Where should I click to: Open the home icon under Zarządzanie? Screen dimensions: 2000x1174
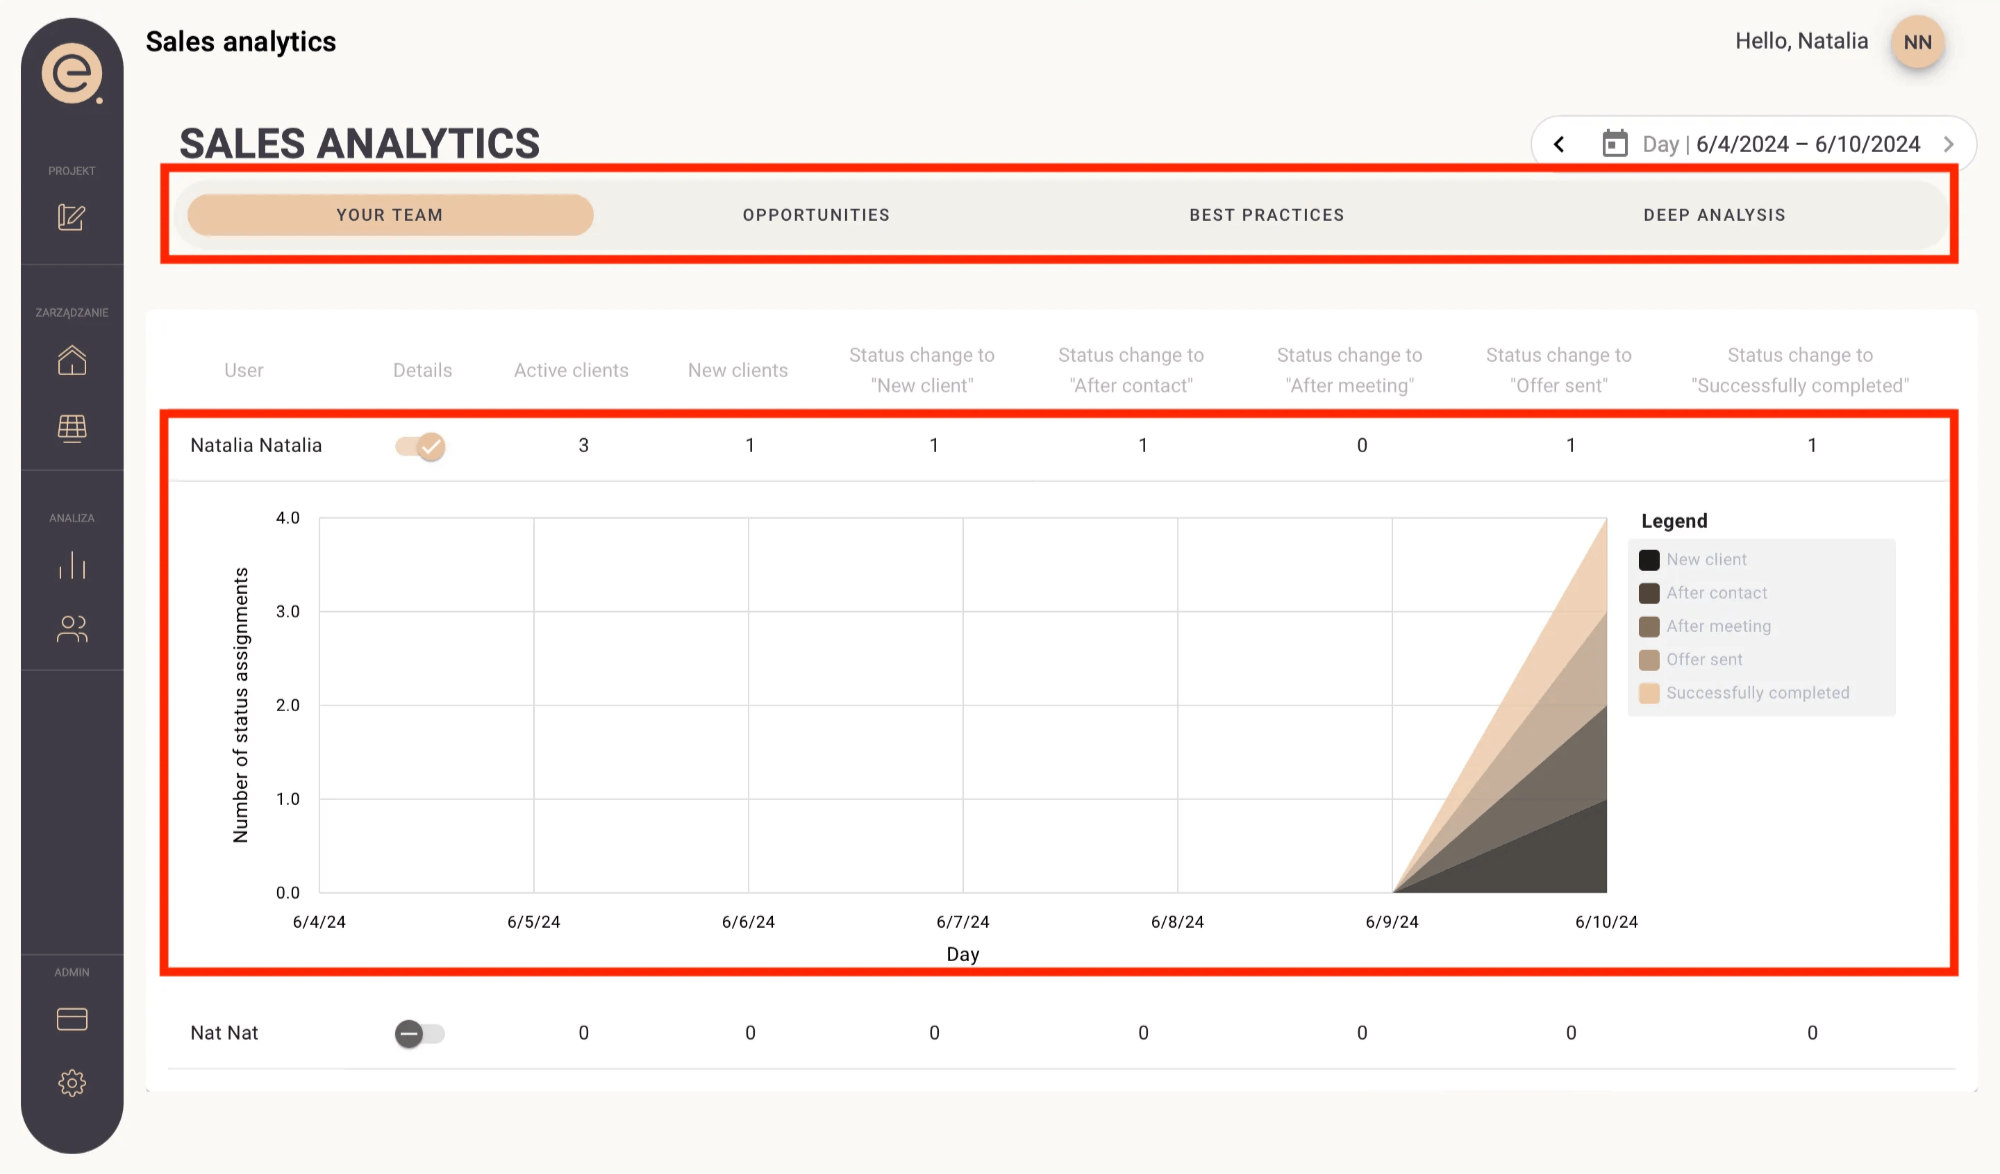(x=72, y=360)
